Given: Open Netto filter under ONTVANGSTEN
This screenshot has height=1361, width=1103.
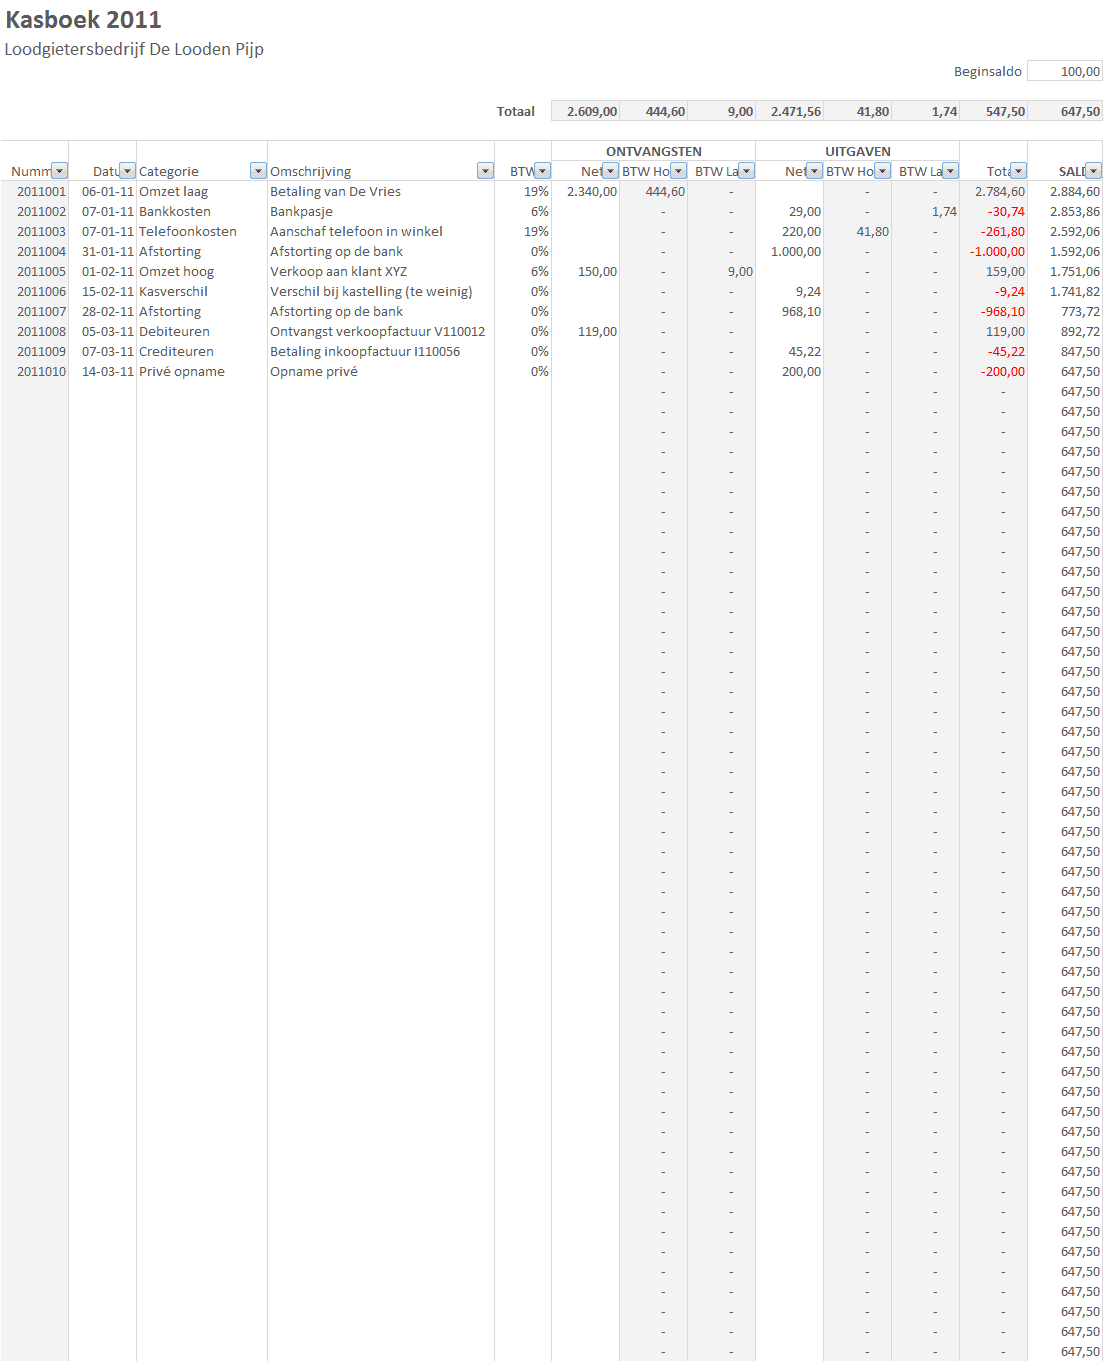Looking at the screenshot, I should [610, 171].
